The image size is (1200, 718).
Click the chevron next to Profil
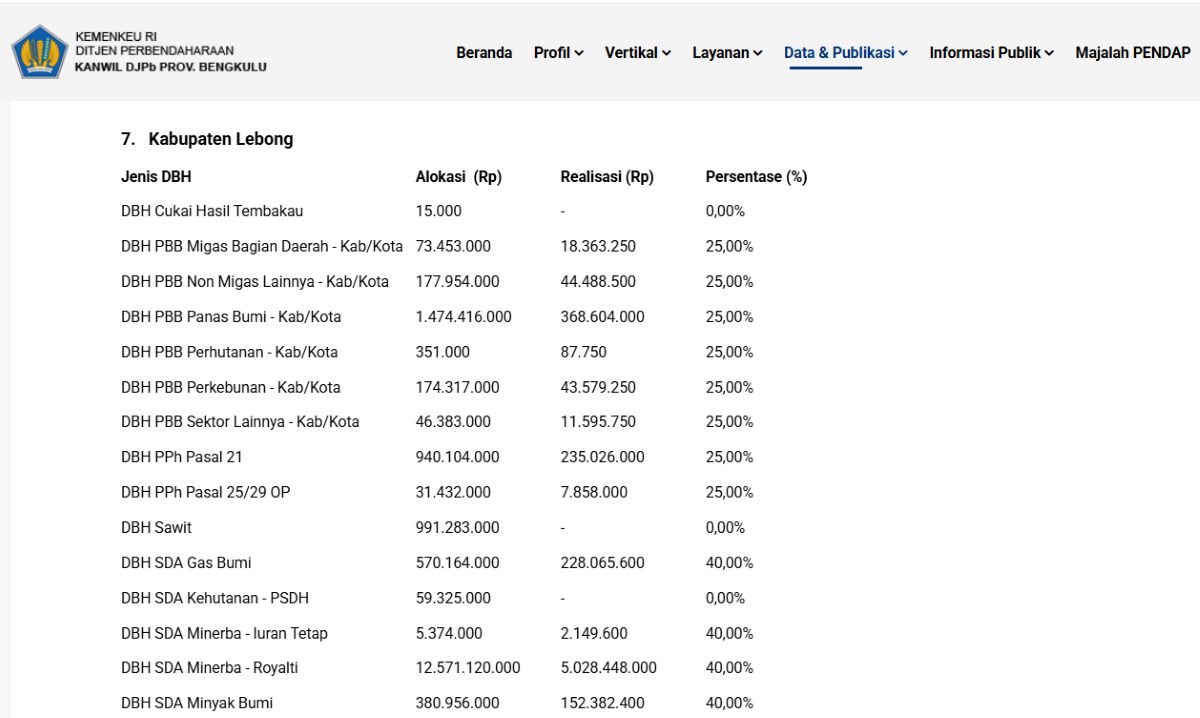(579, 54)
